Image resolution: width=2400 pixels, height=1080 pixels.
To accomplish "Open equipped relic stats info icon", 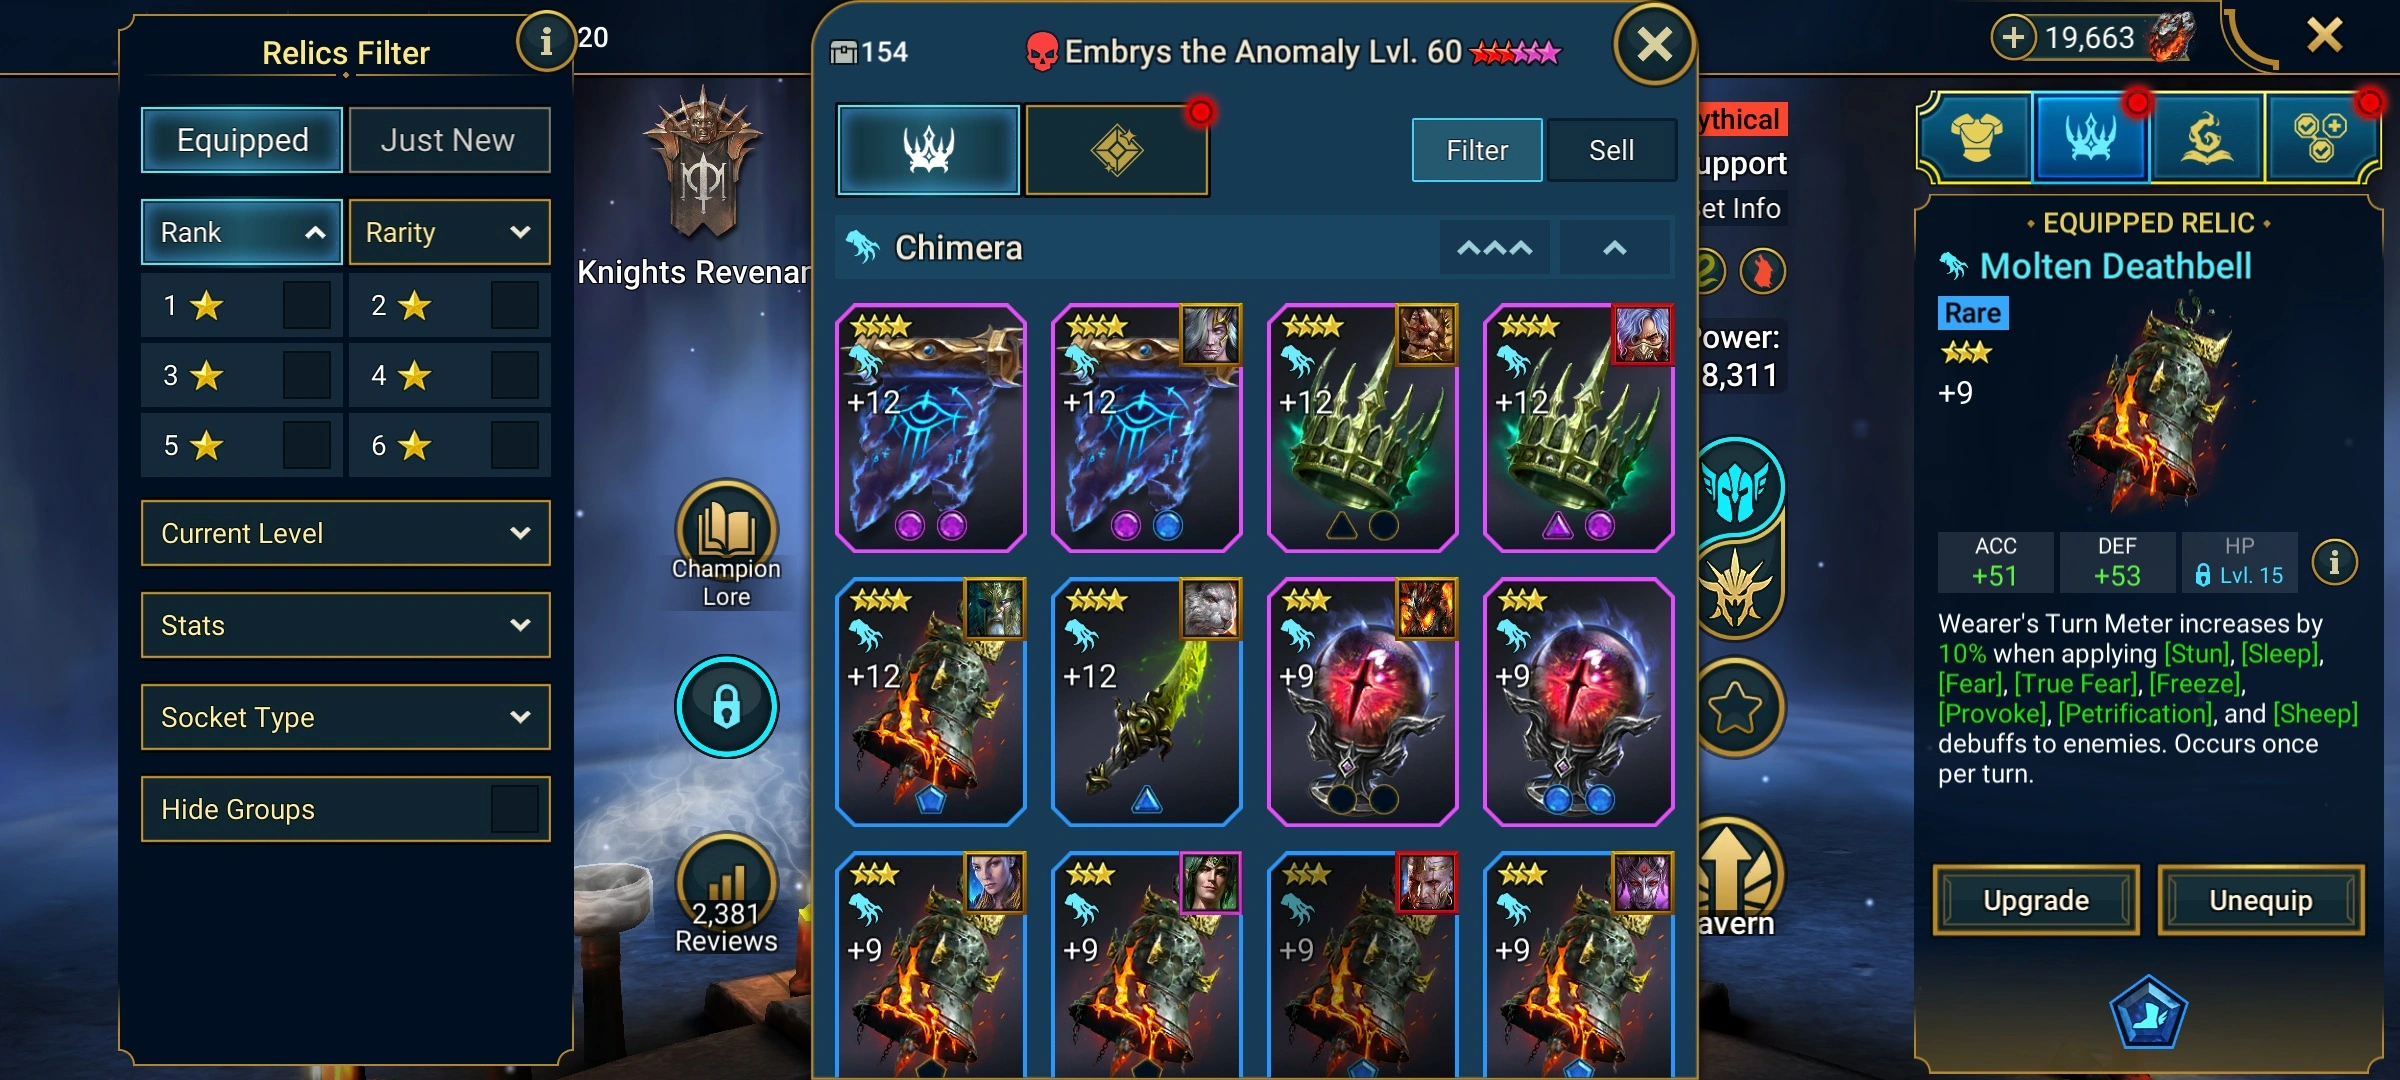I will pos(2334,562).
